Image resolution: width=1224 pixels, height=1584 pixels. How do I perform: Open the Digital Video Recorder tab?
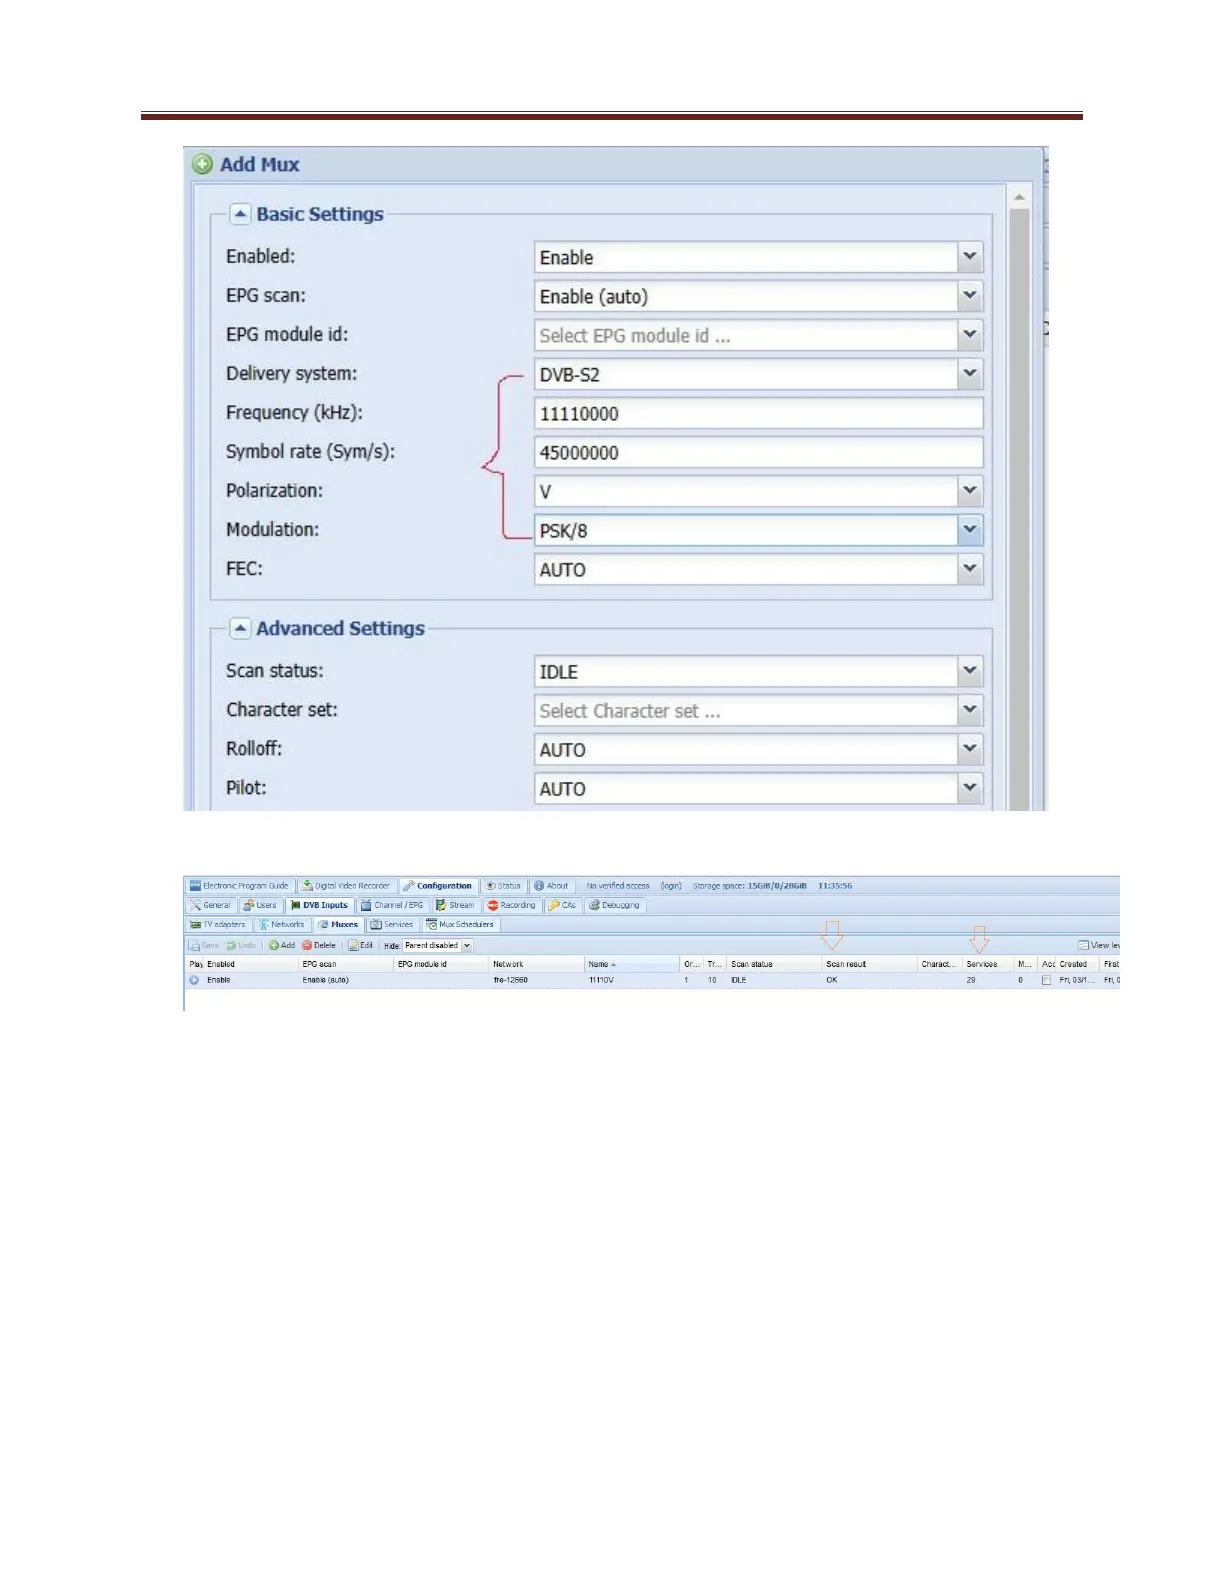(346, 886)
